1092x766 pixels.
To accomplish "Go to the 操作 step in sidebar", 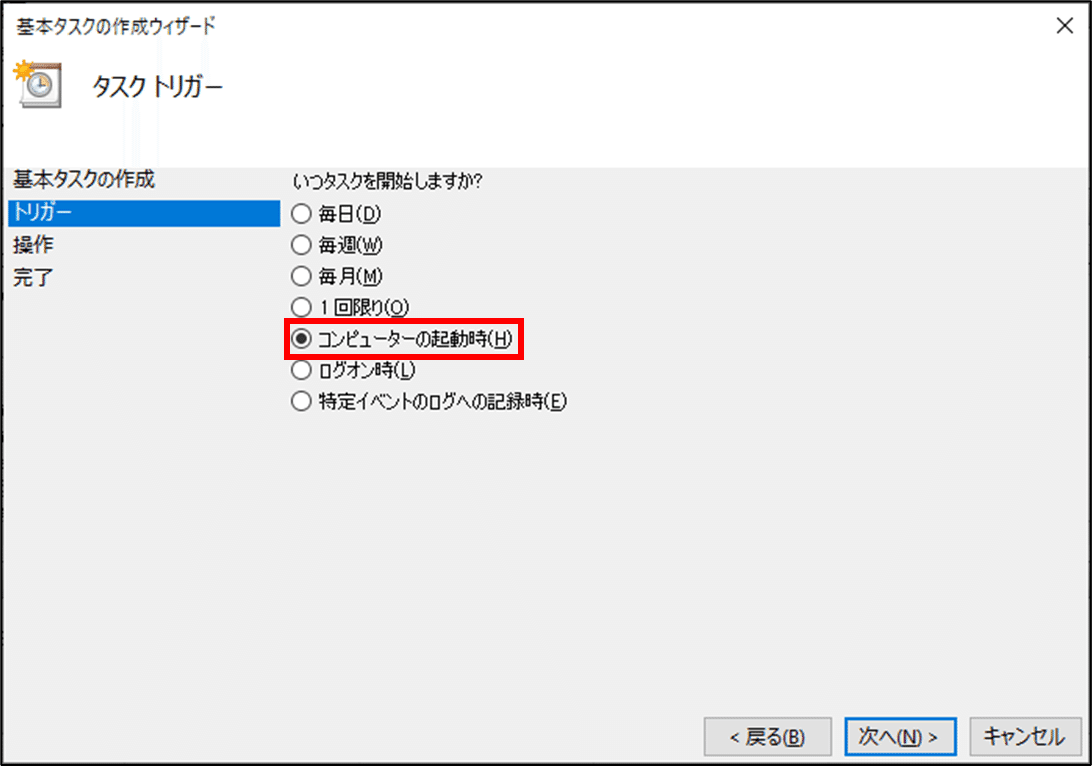I will tap(33, 245).
